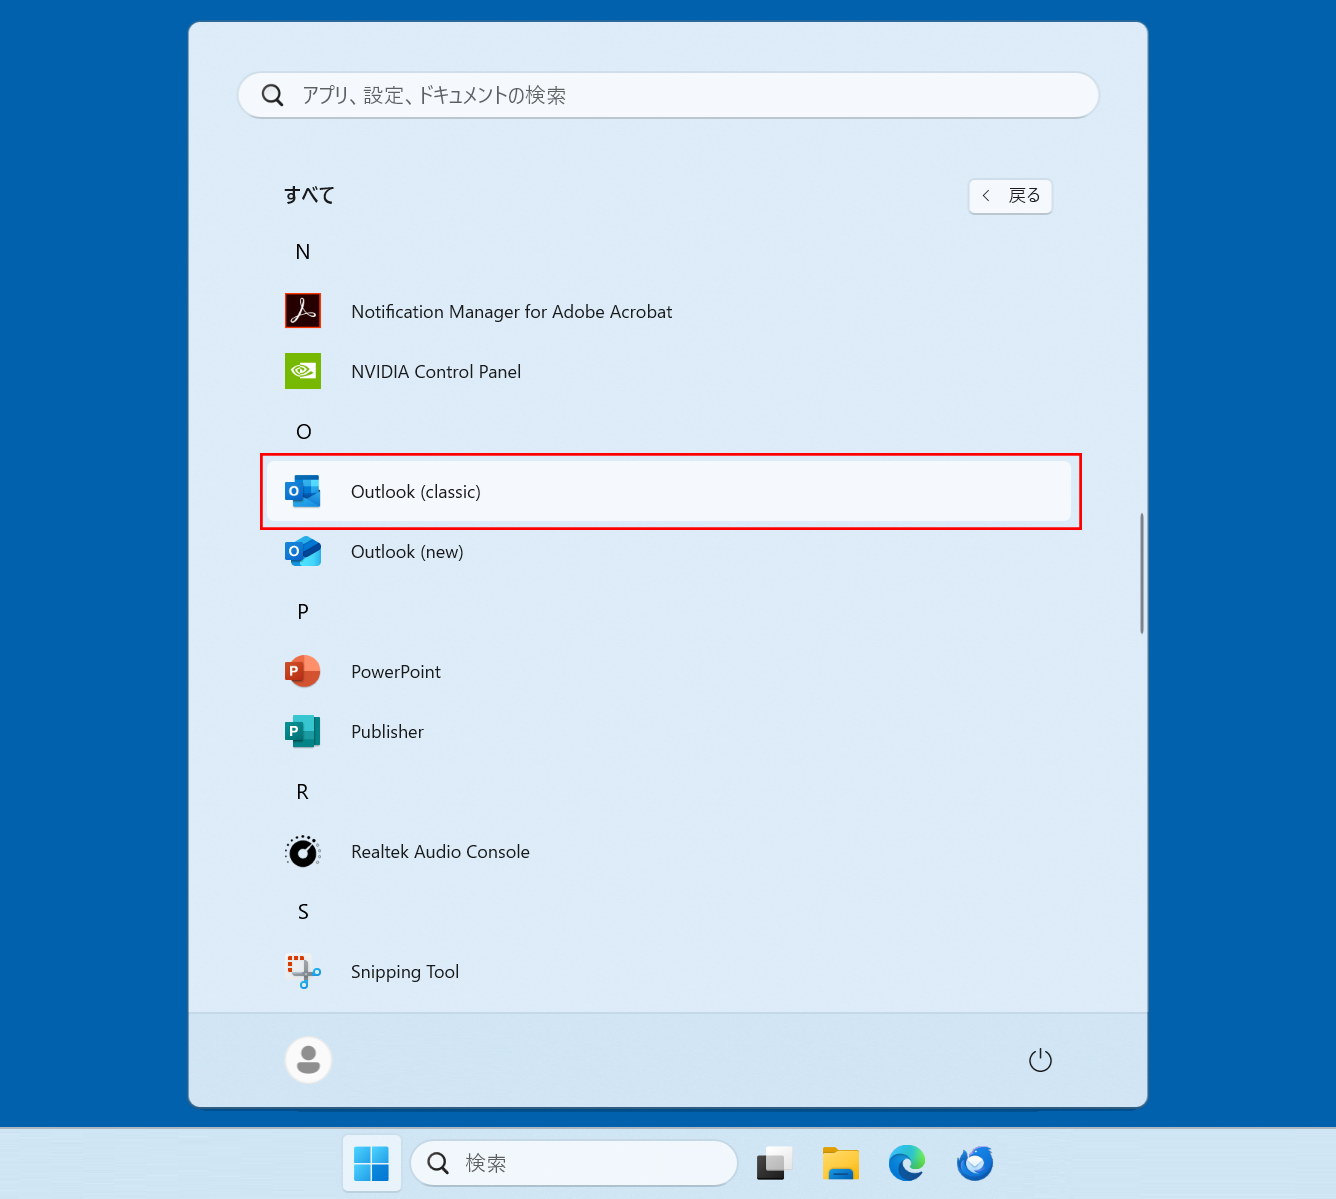Image resolution: width=1336 pixels, height=1199 pixels.
Task: Click the taskbar 検索 search box
Action: 574,1163
